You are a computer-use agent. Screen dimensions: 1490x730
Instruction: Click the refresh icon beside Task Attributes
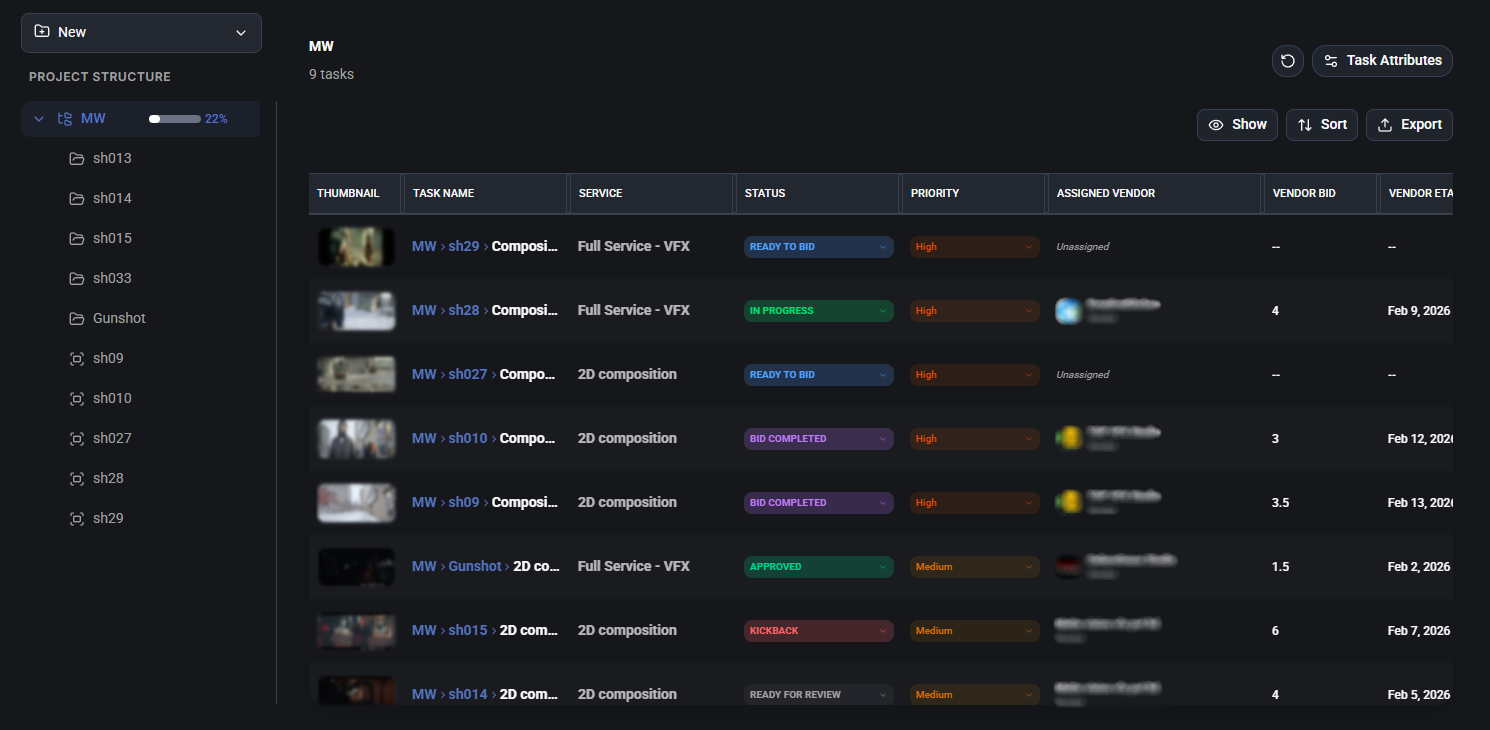[x=1288, y=61]
